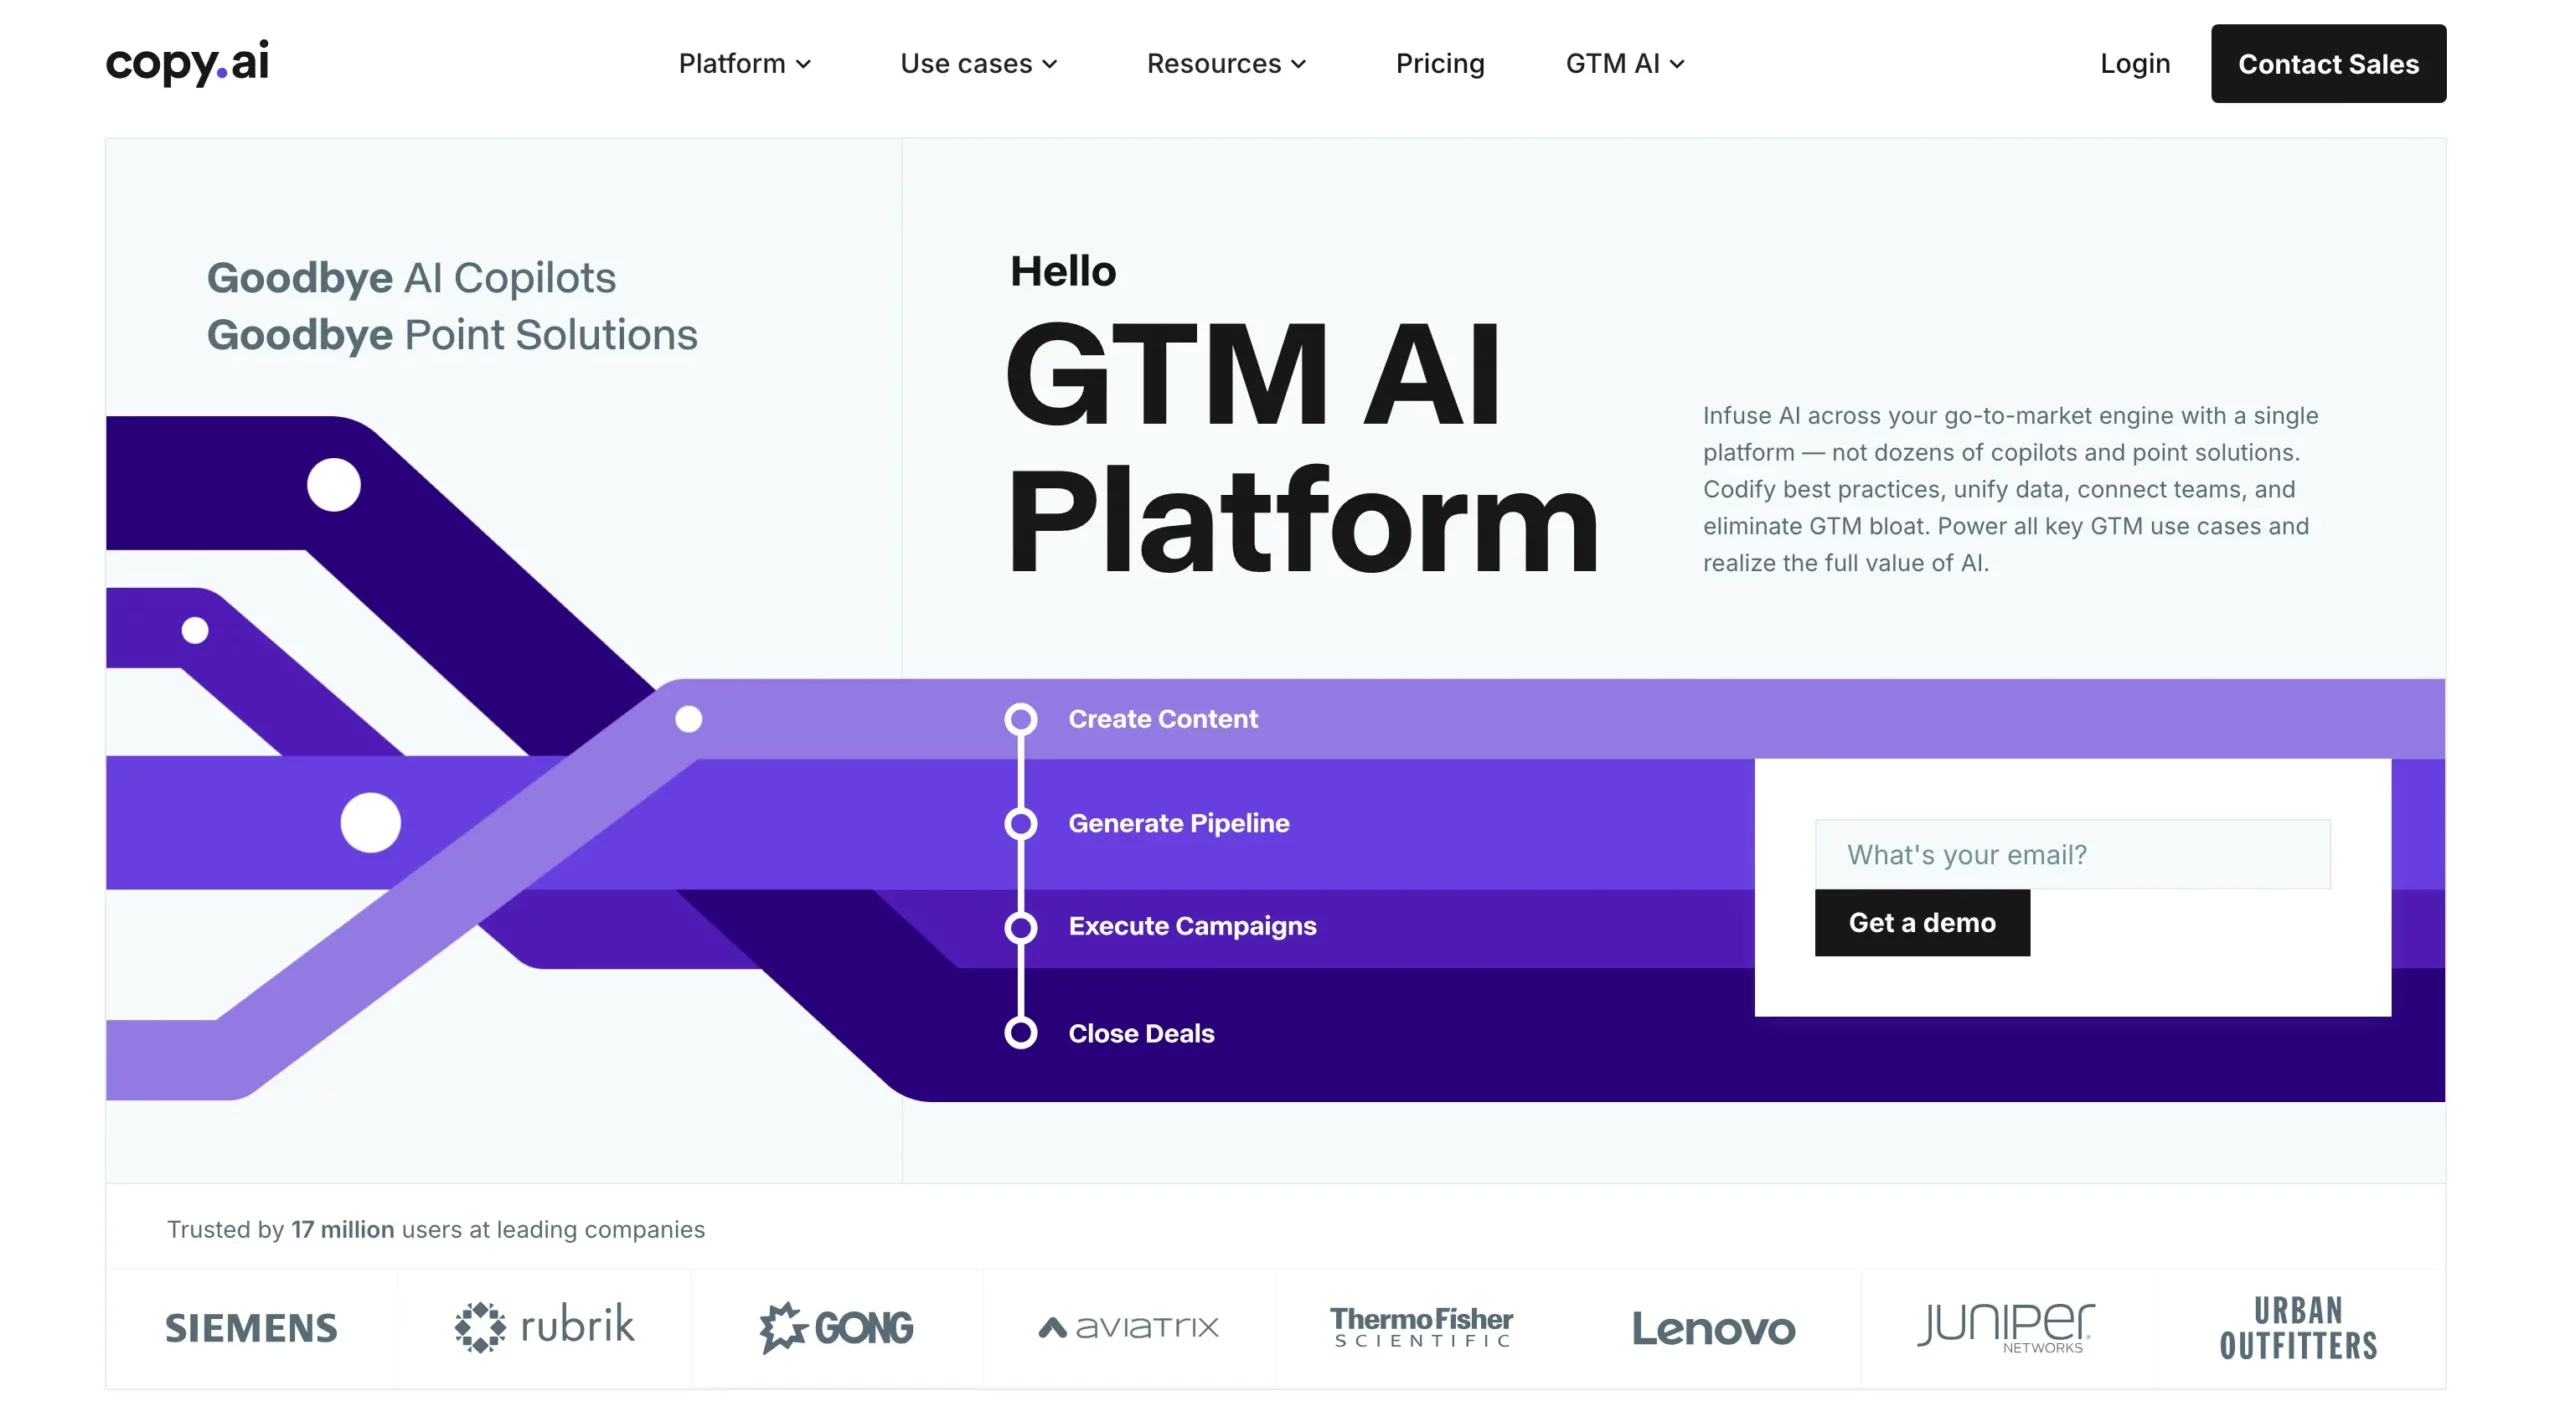Expand the Resources navigation dropdown
The image size is (2560, 1427).
pyautogui.click(x=1225, y=63)
